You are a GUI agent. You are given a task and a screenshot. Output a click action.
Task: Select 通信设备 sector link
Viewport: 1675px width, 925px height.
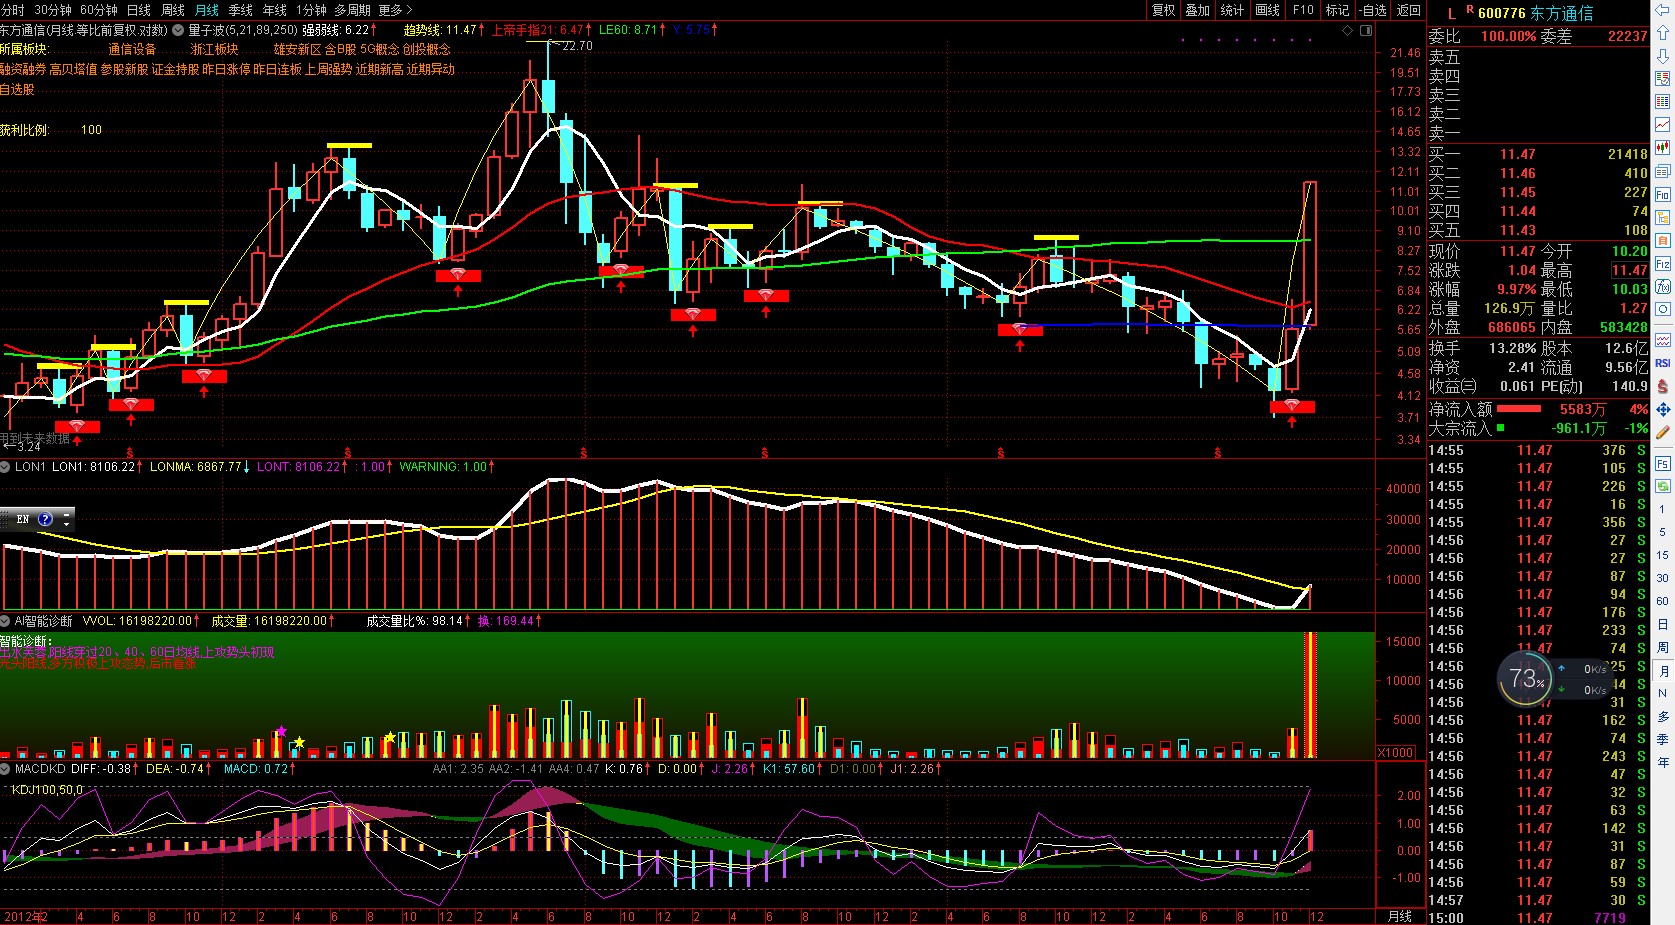pyautogui.click(x=132, y=49)
